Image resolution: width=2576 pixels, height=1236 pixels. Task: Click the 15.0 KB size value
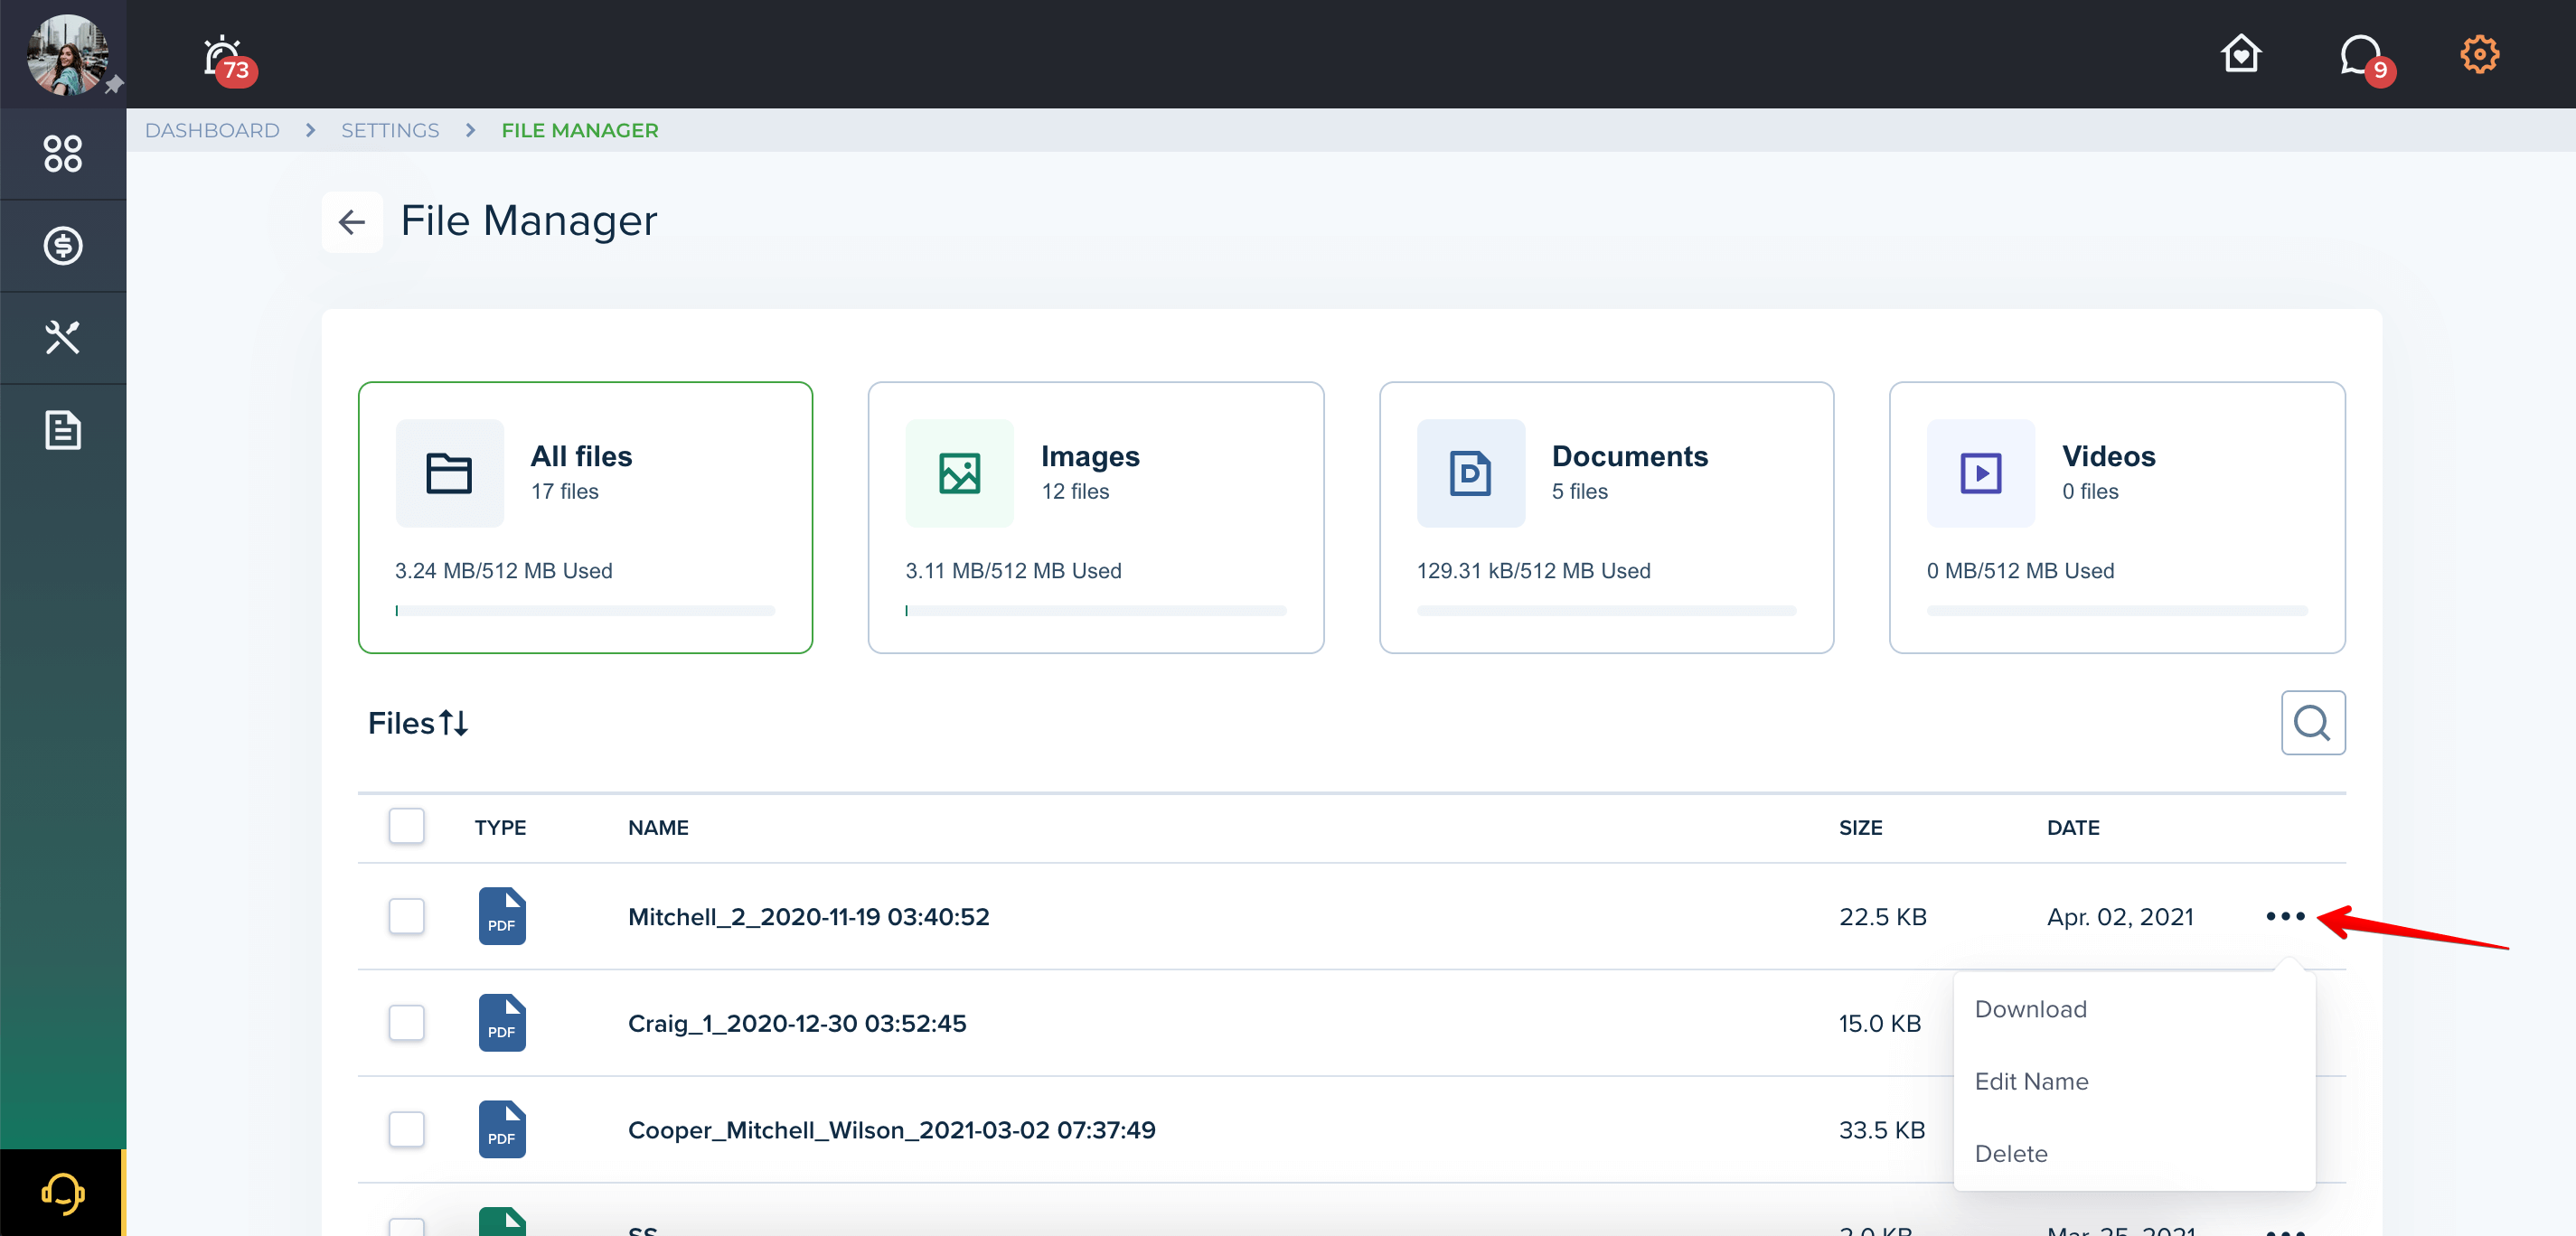(1879, 1023)
